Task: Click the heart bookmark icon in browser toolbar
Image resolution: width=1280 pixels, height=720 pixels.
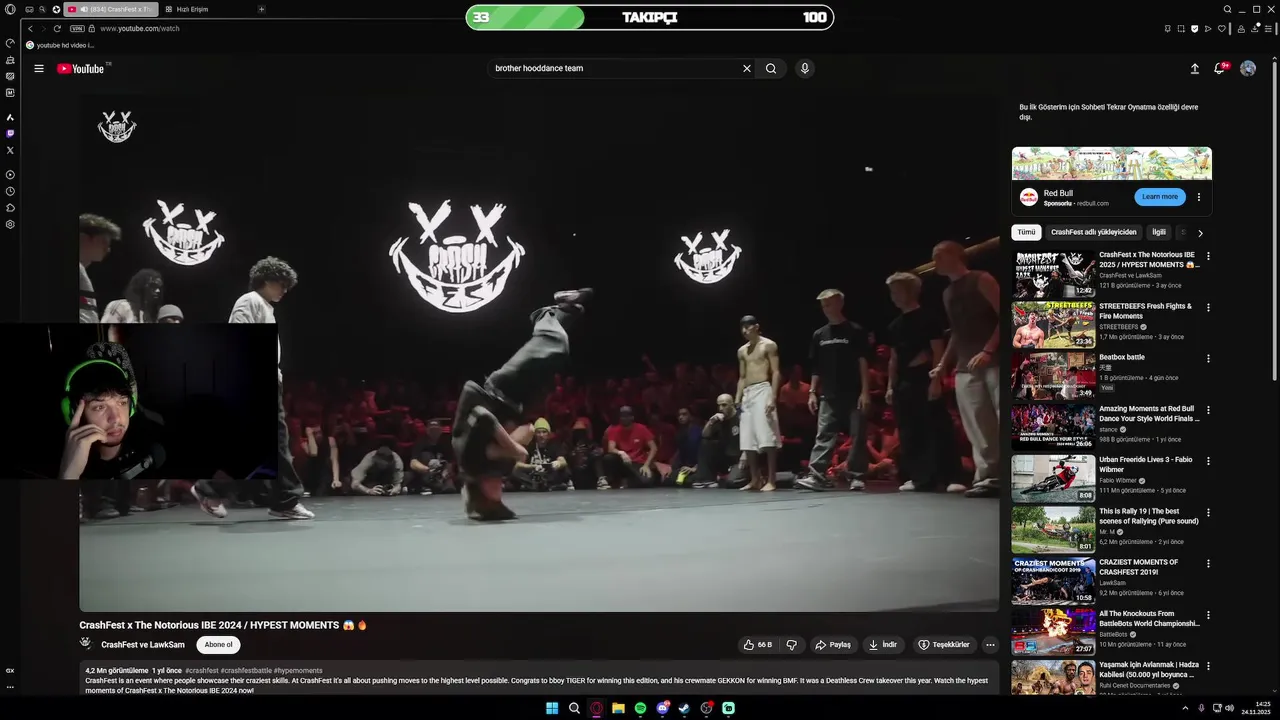Action: [x=1222, y=28]
